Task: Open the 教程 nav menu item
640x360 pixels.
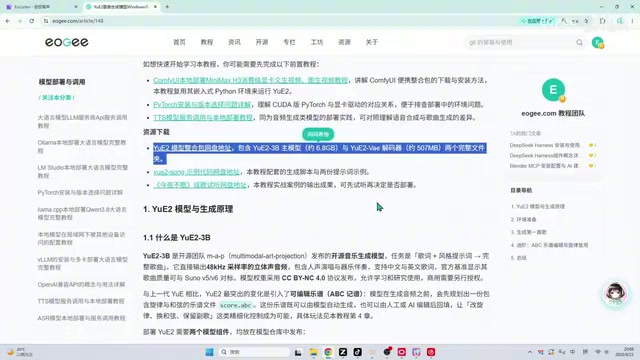Action: (207, 42)
